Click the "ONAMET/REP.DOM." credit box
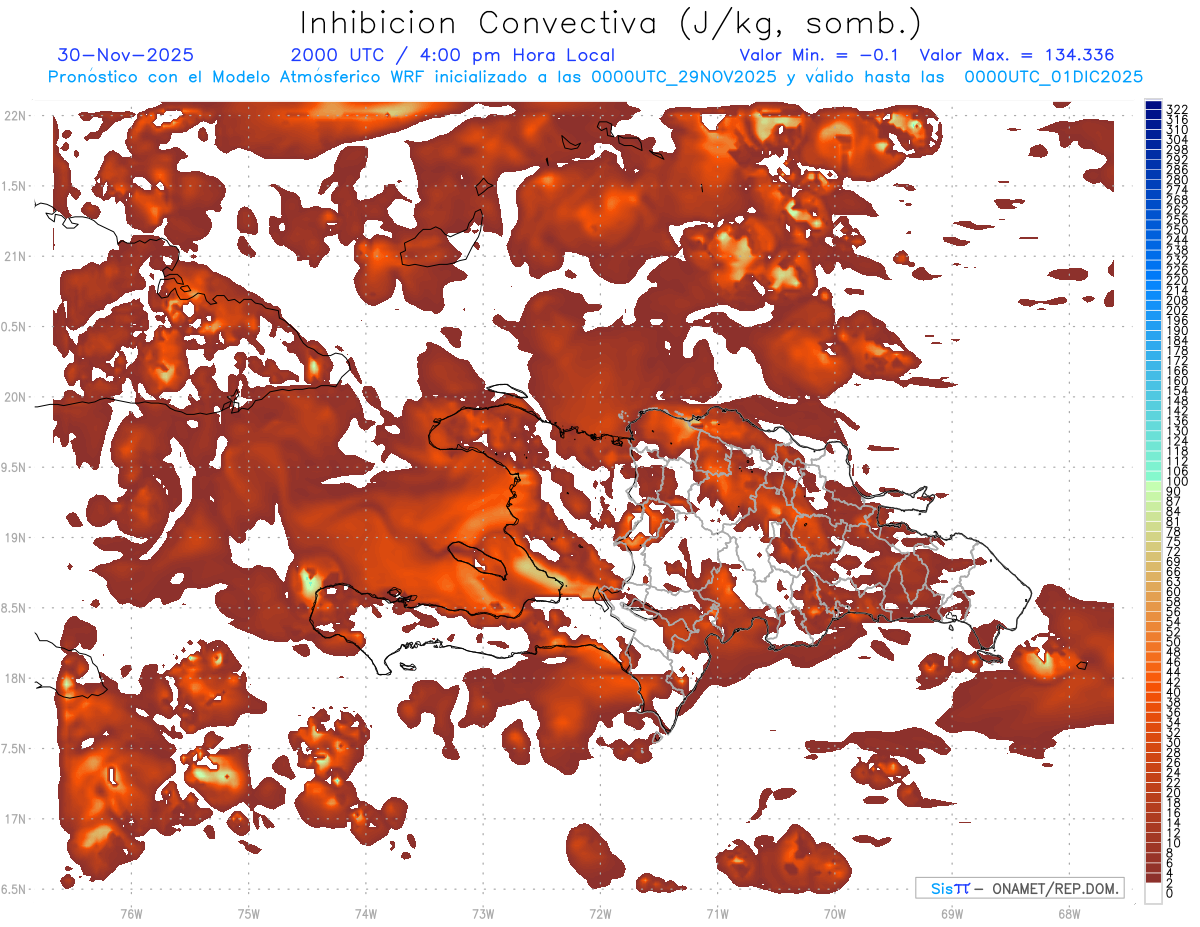1200x927 pixels. pos(1019,888)
